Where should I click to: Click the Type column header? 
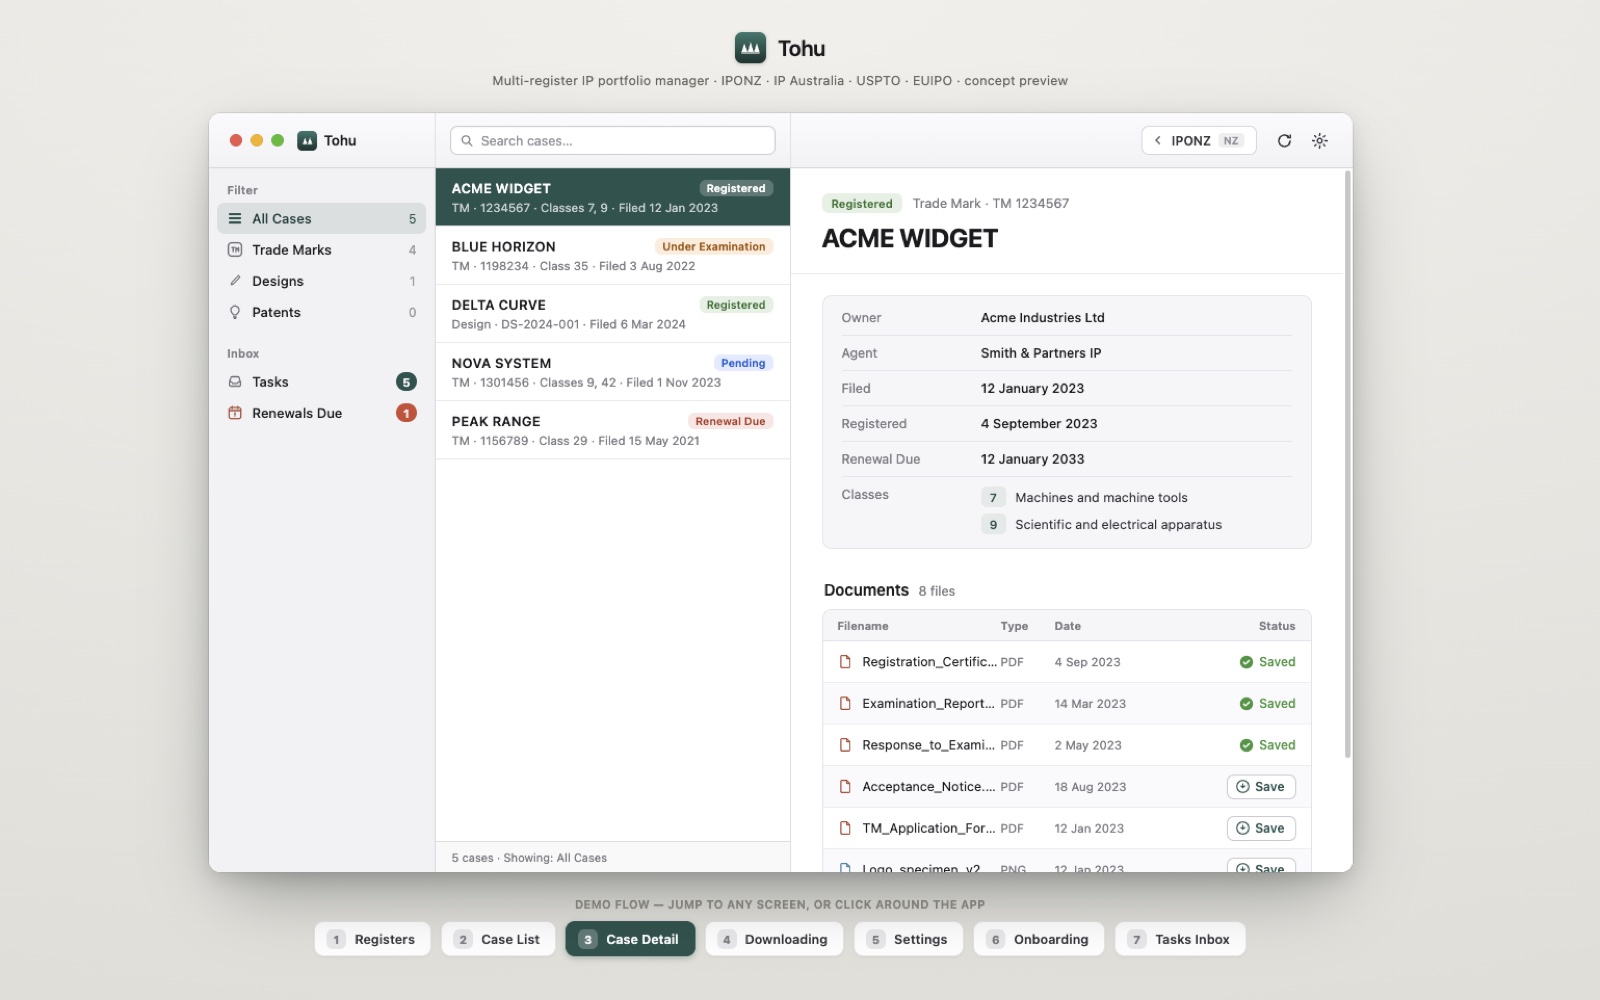[1014, 626]
